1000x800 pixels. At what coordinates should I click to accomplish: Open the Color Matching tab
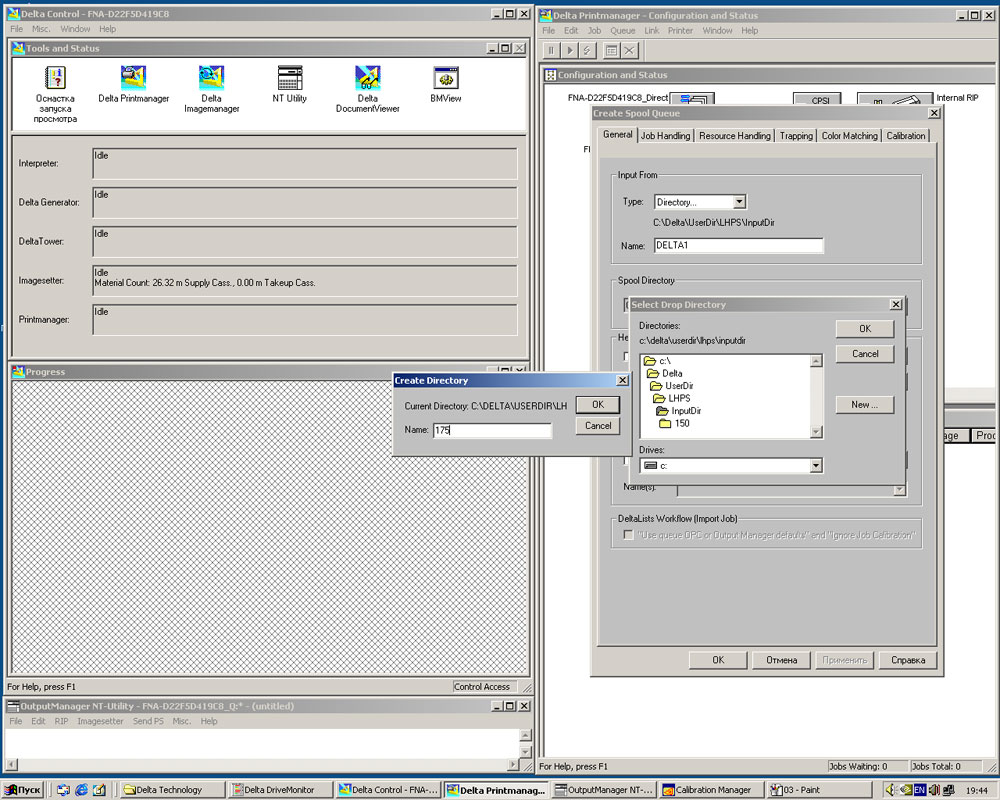(x=849, y=136)
